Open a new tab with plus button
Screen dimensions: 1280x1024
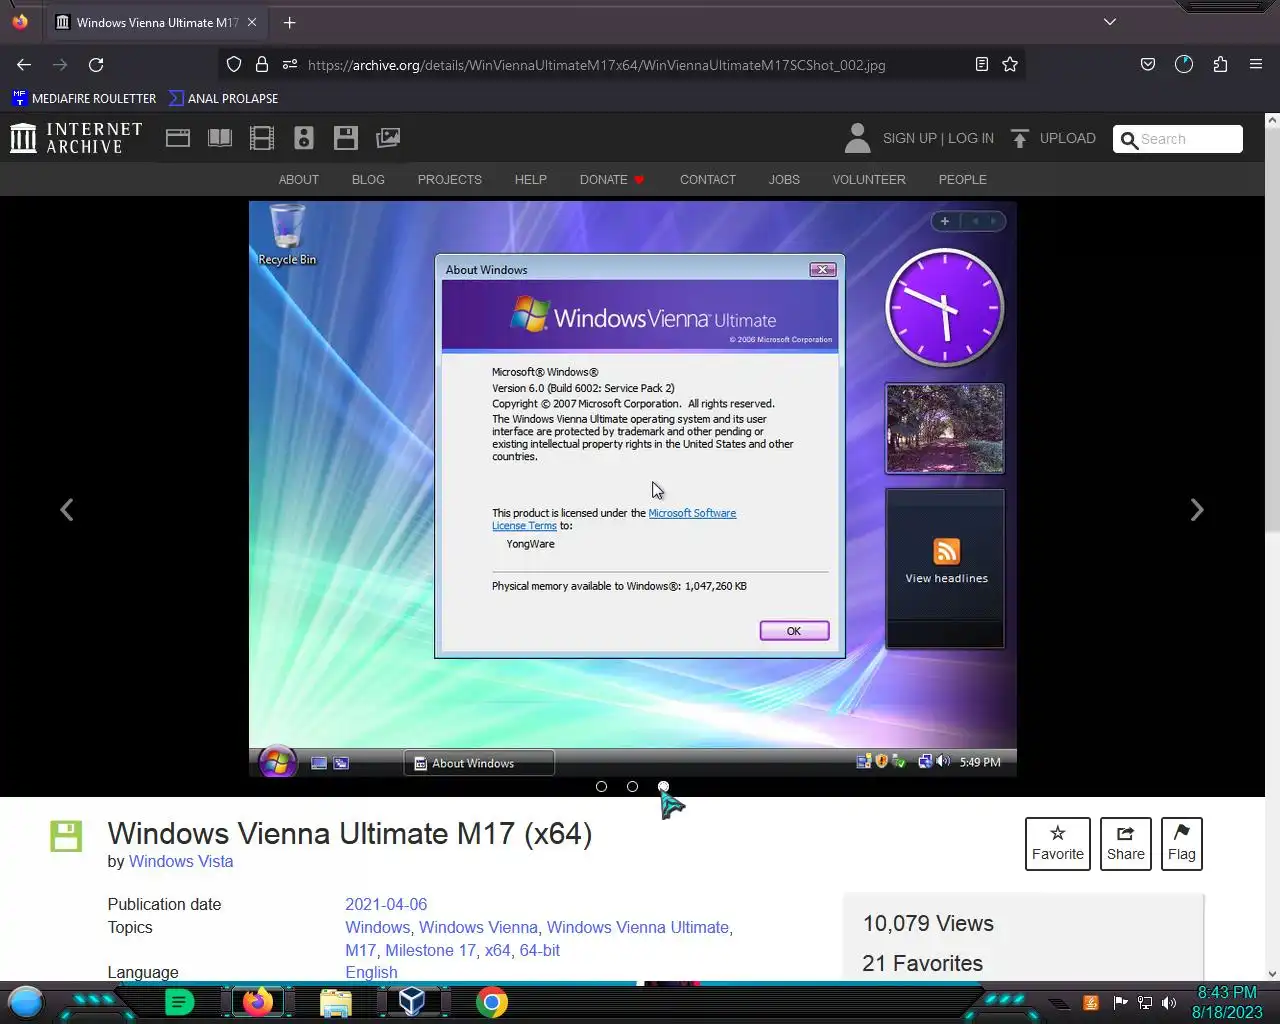pos(289,22)
